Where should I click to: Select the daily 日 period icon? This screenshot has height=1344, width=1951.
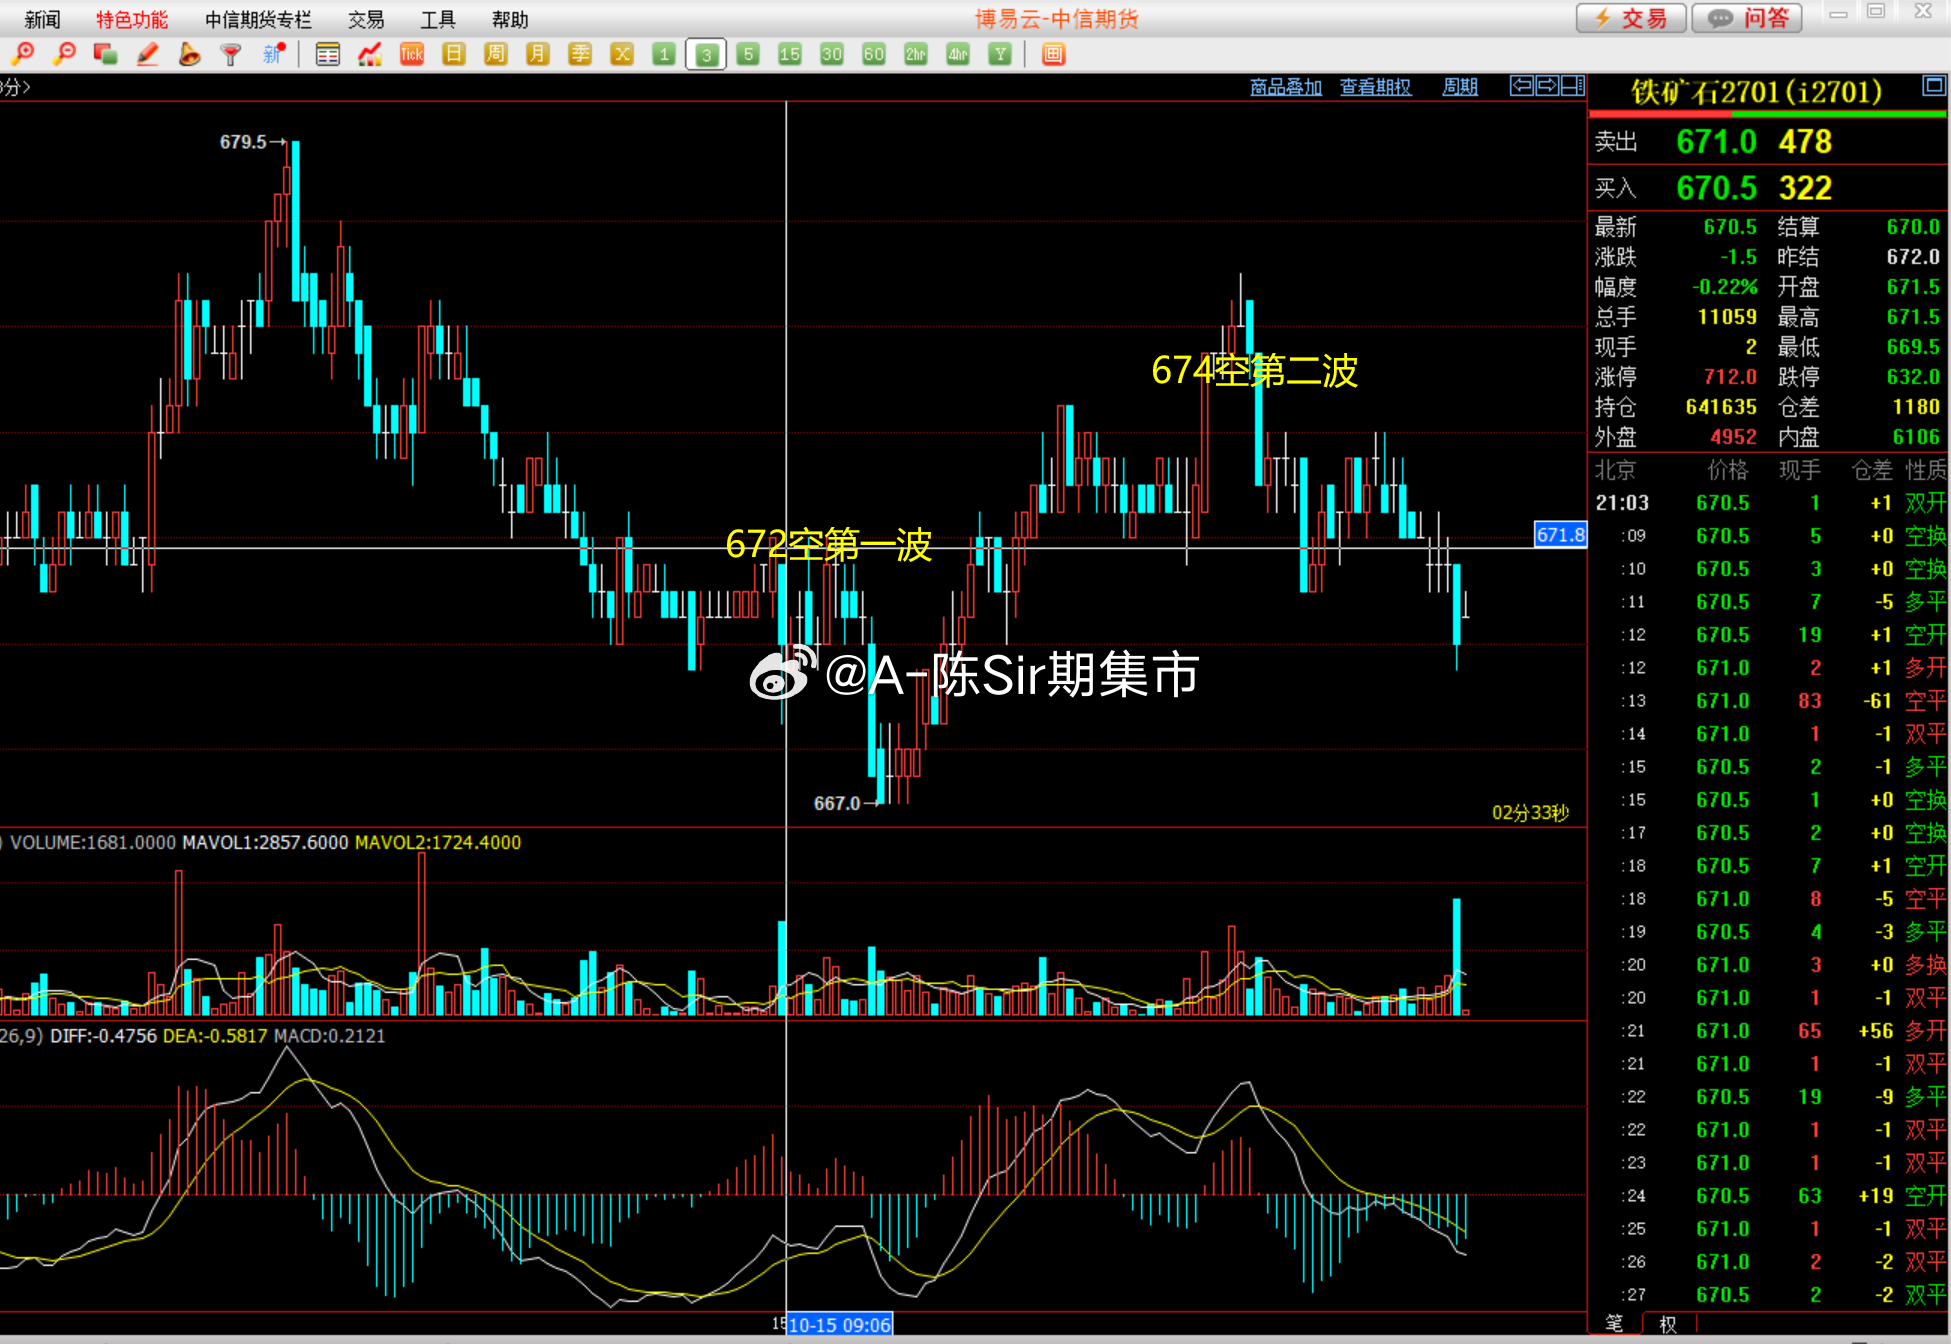(x=454, y=54)
